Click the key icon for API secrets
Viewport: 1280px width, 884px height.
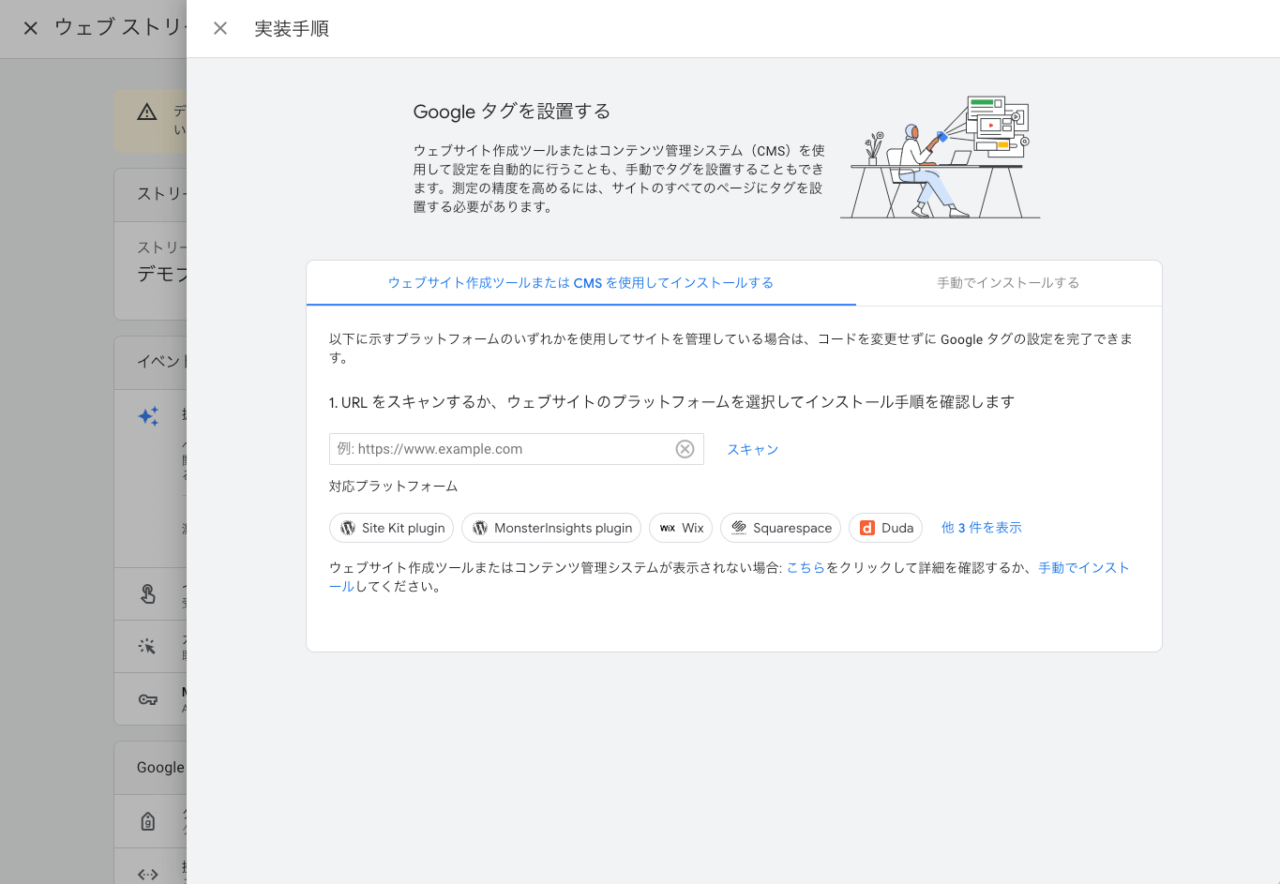[x=148, y=699]
